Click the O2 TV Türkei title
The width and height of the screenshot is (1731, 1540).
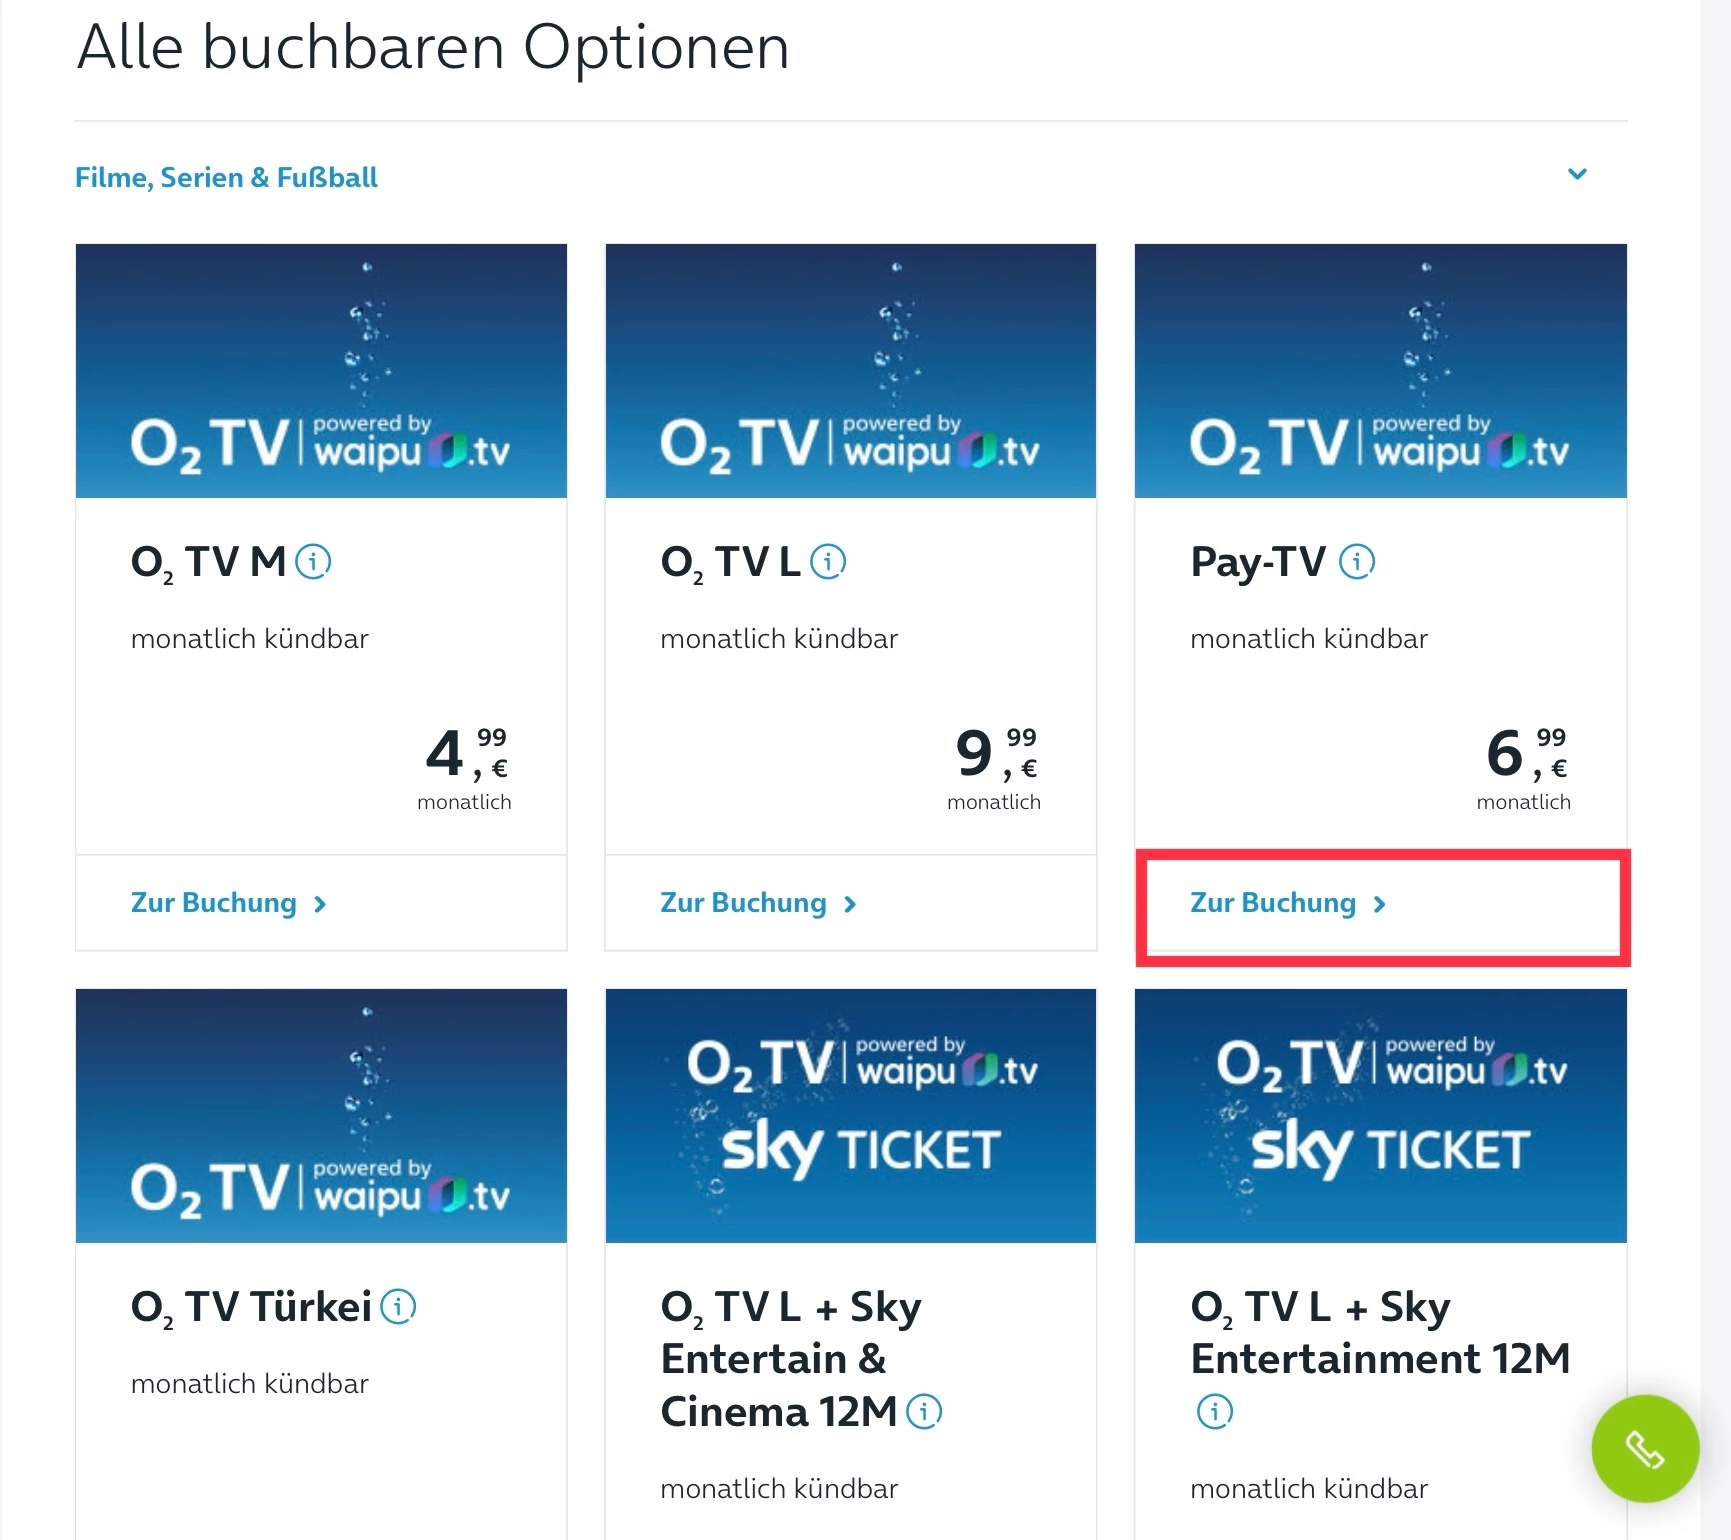click(251, 1307)
